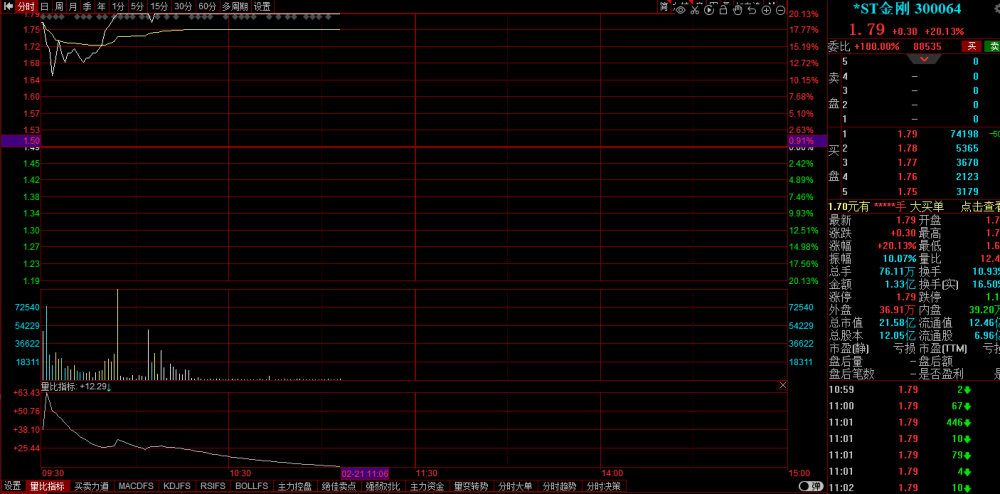Select the MACDFS indicator tab
This screenshot has width=1000, height=494.
(136, 486)
